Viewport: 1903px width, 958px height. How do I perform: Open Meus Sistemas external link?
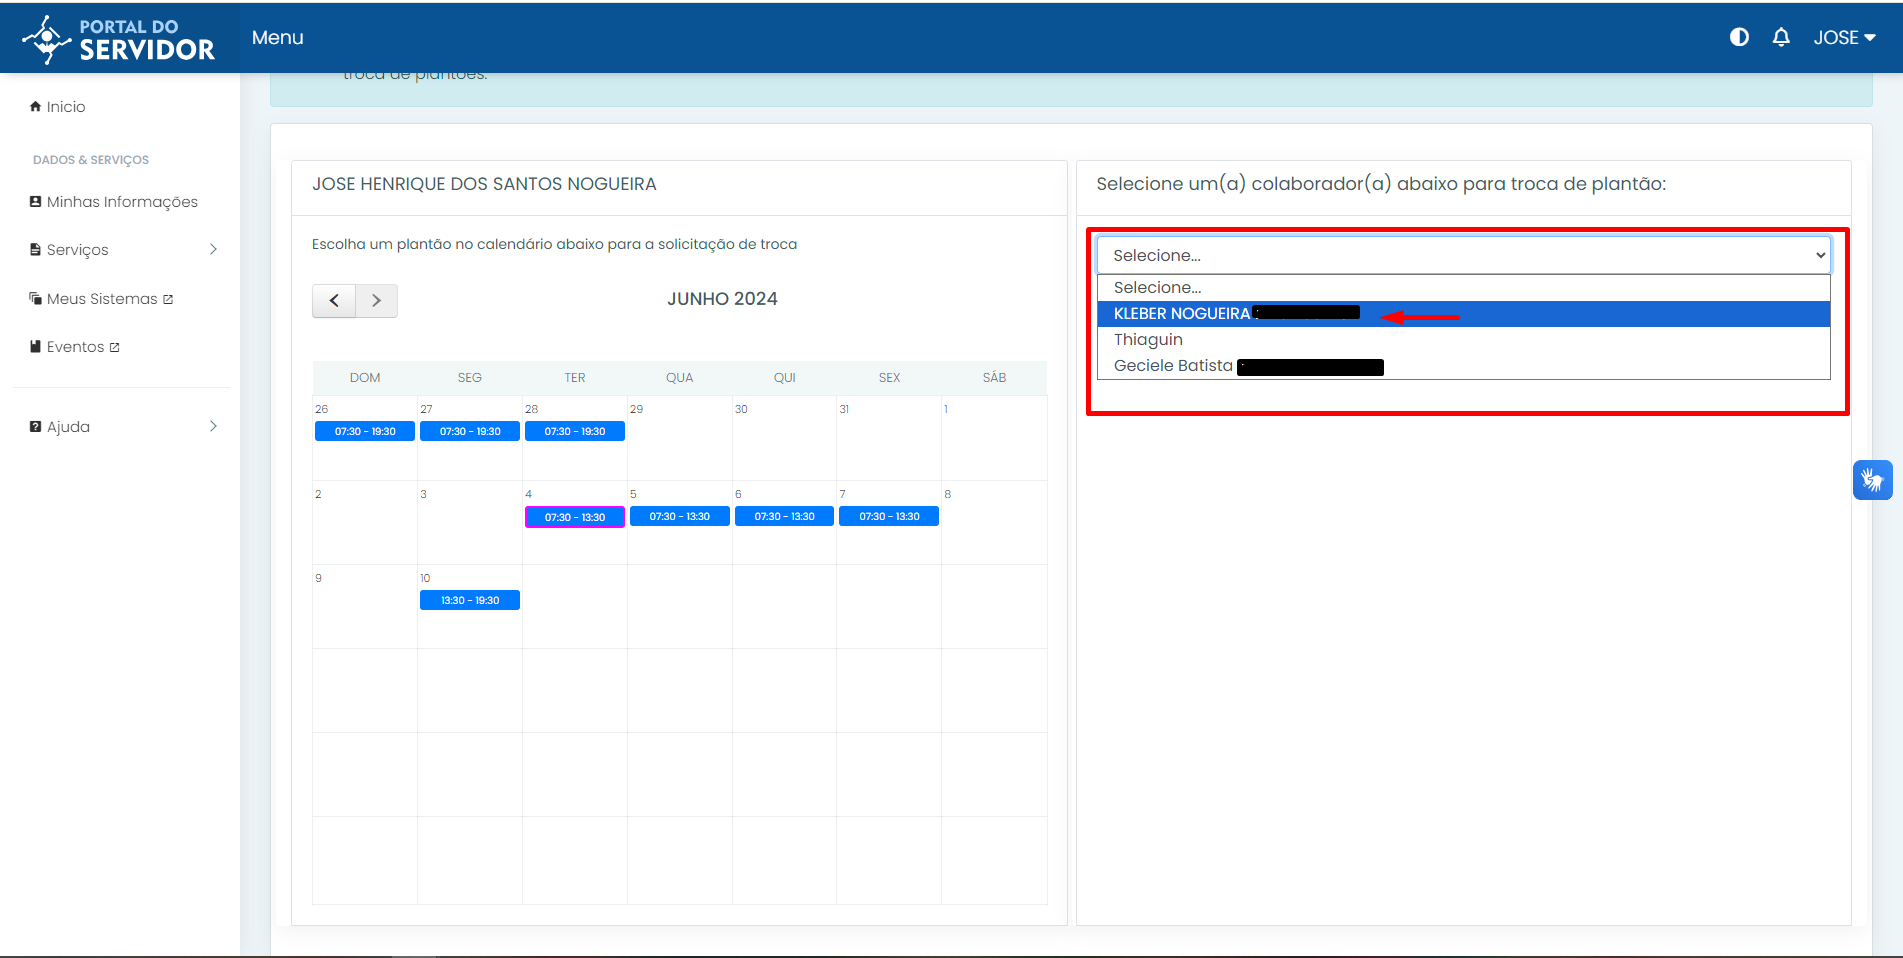[101, 298]
